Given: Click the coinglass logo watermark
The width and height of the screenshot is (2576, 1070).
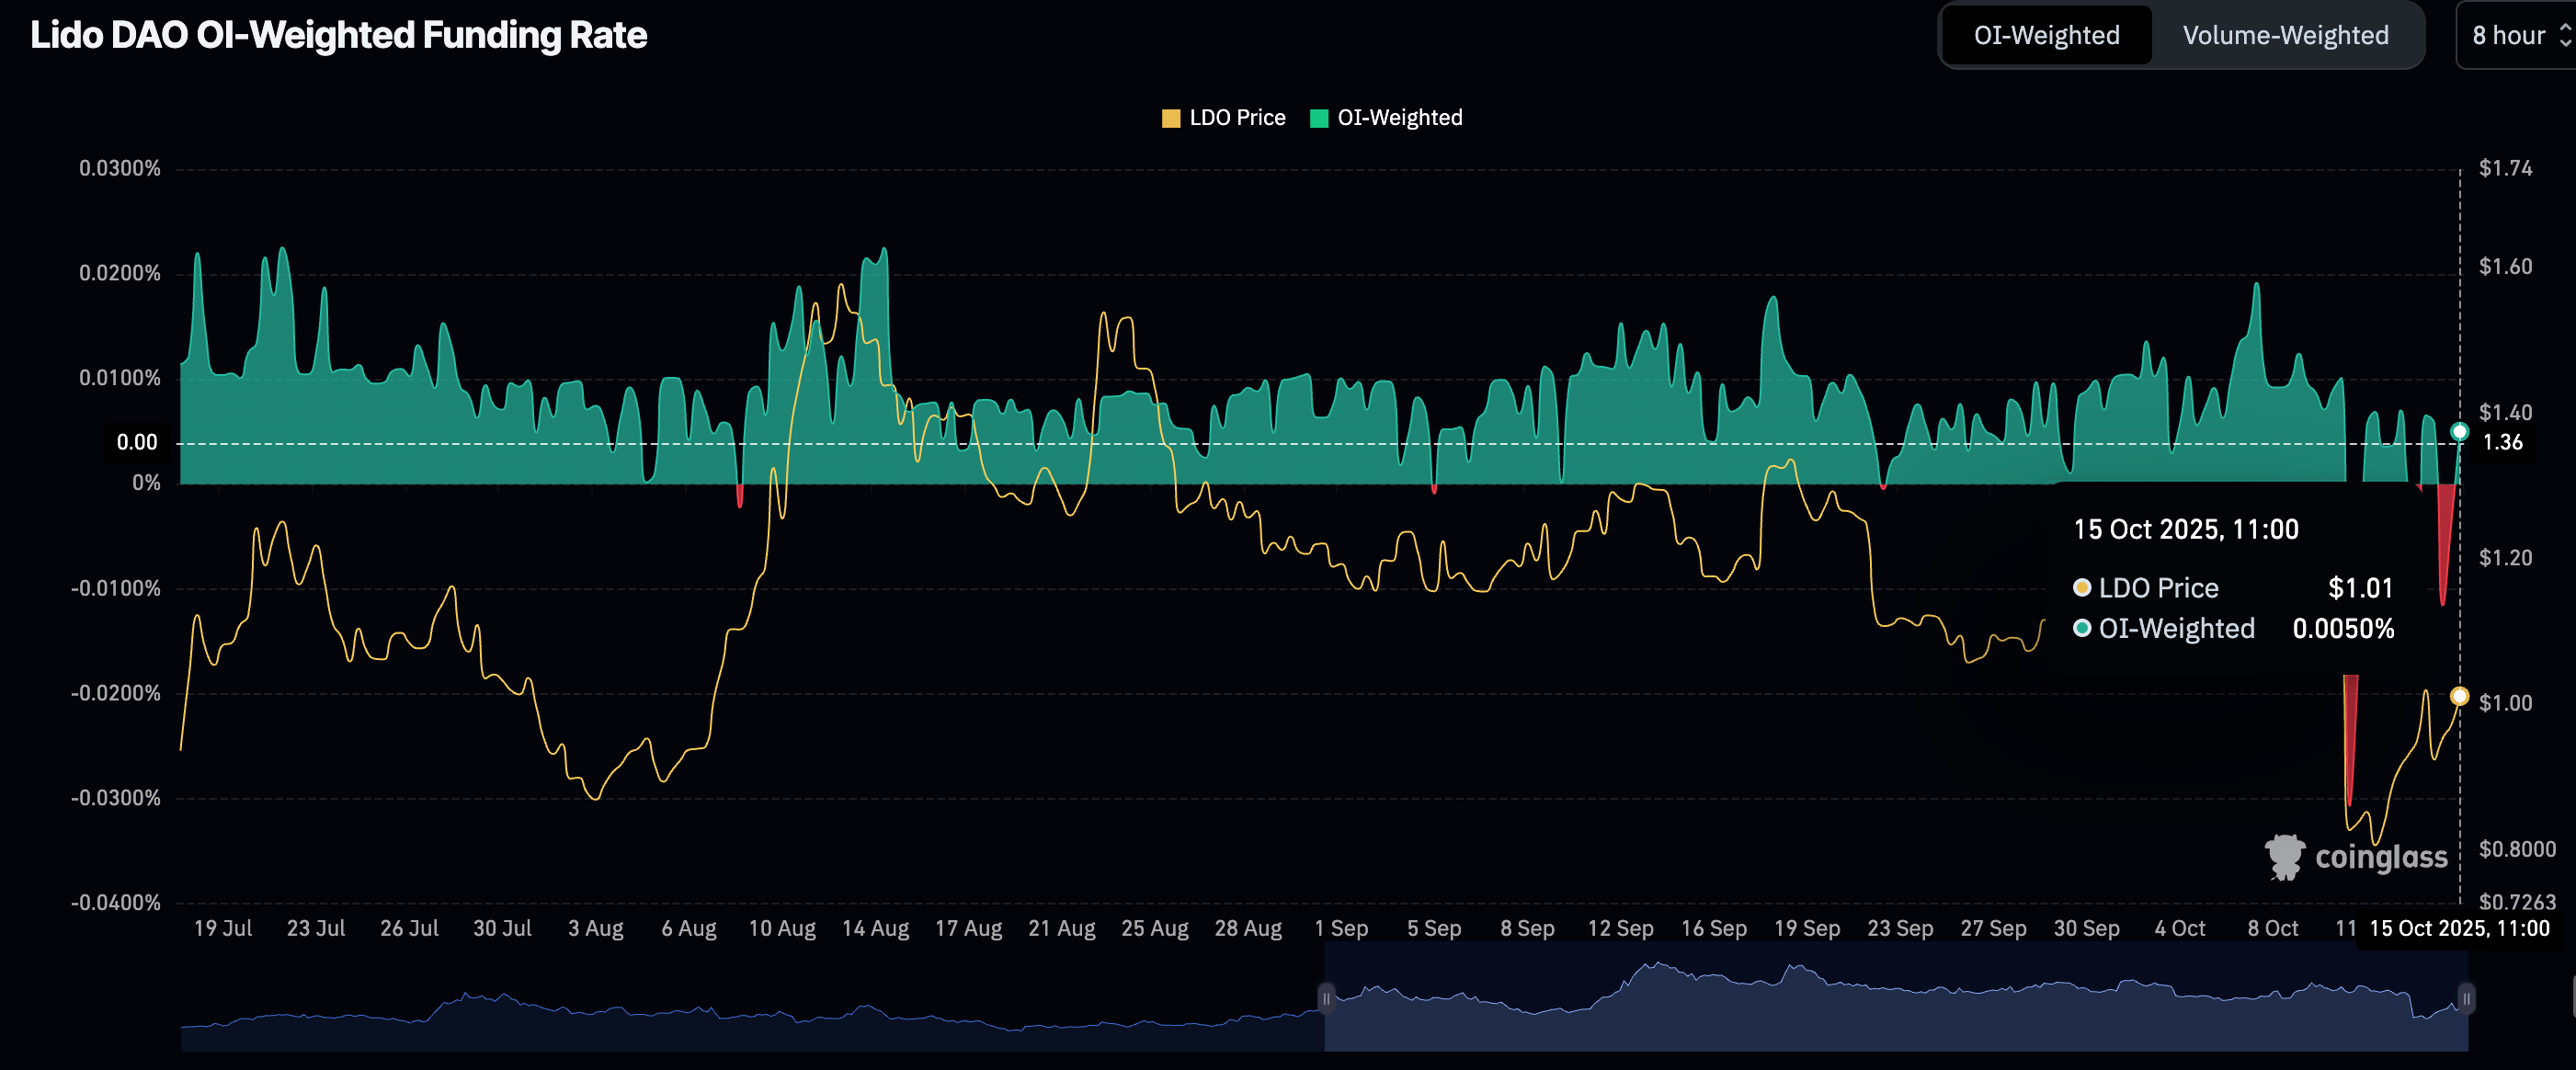Looking at the screenshot, I should pos(2356,857).
